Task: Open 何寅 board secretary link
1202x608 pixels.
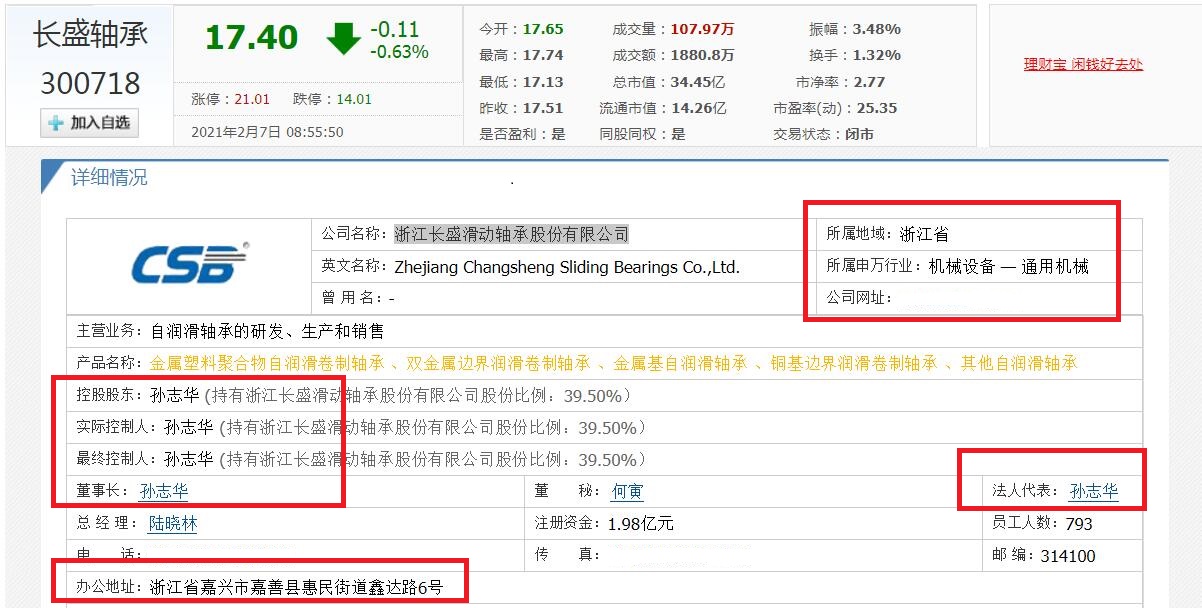Action: coord(628,491)
